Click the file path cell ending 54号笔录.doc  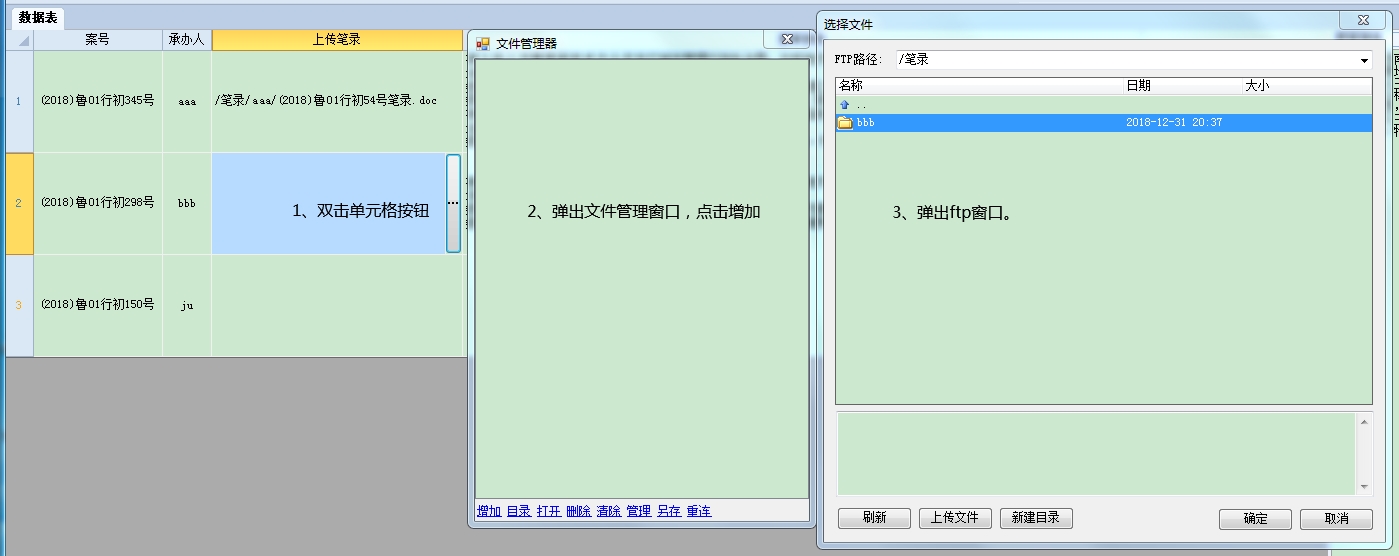(337, 101)
